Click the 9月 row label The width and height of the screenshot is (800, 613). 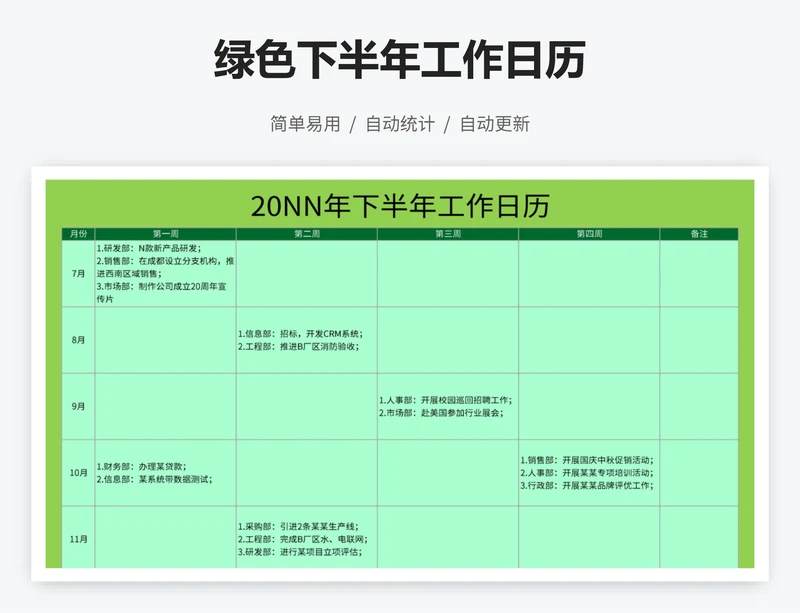click(79, 406)
